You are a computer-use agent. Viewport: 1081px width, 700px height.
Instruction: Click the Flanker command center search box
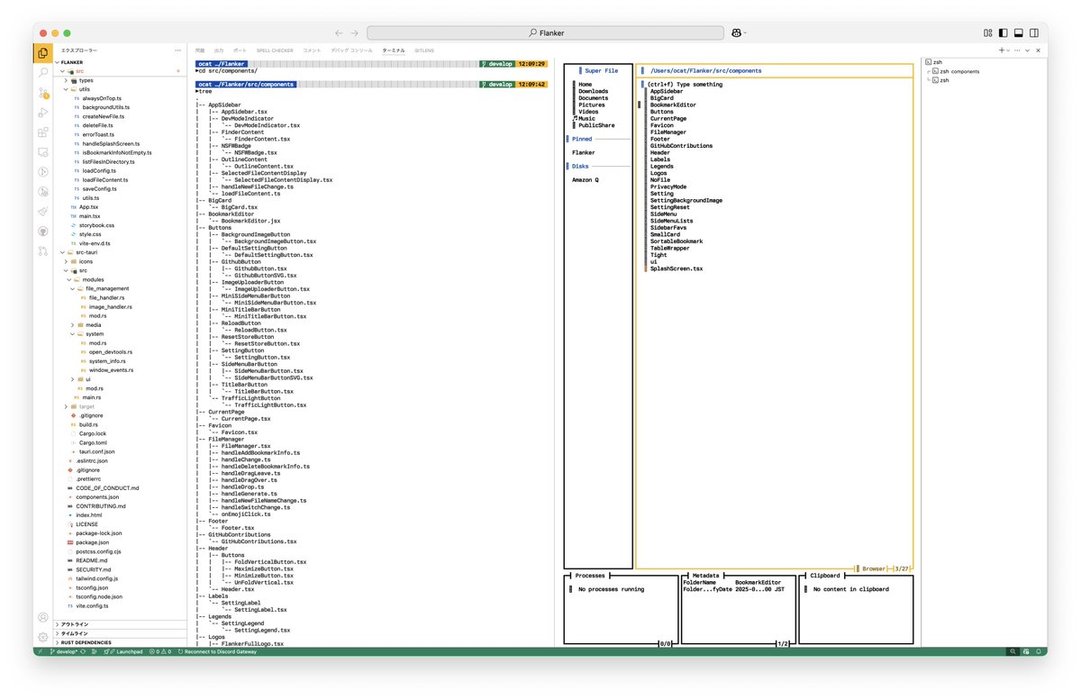546,33
